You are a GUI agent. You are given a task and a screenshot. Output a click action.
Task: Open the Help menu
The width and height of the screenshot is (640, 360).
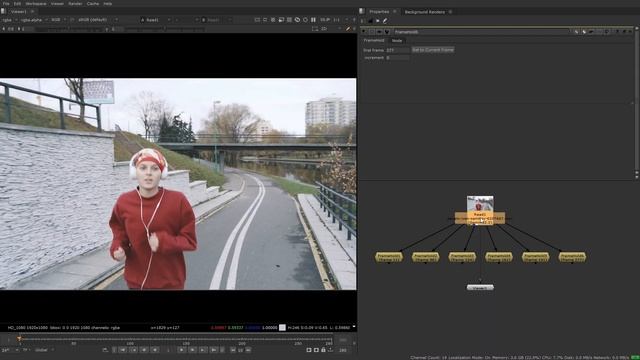coord(108,3)
